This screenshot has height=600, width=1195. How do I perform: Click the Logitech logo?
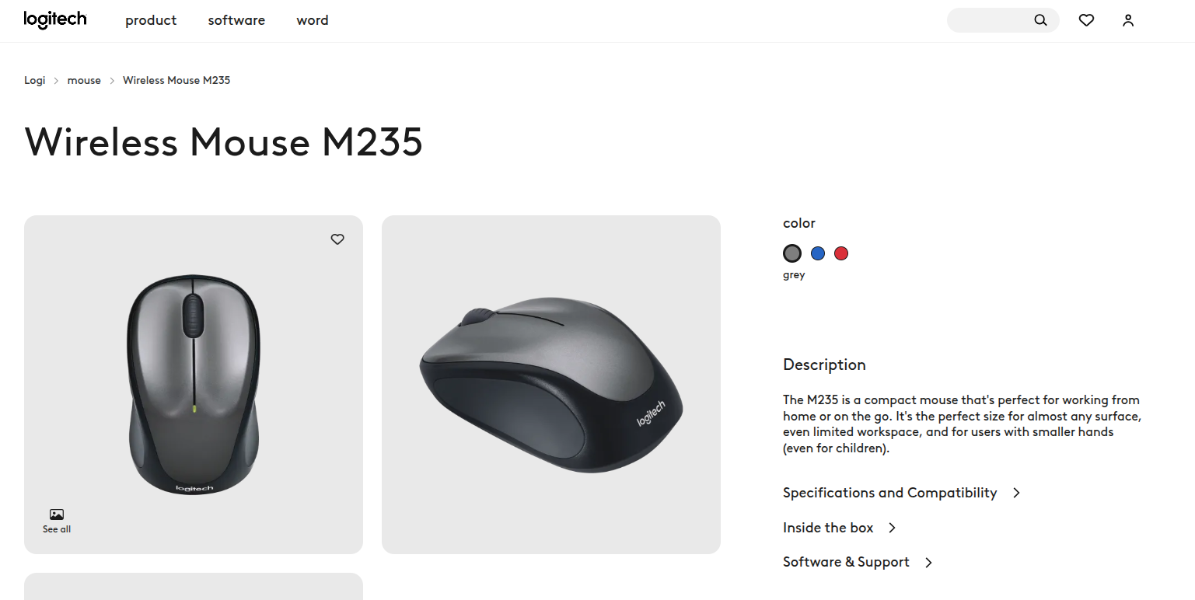click(x=55, y=20)
